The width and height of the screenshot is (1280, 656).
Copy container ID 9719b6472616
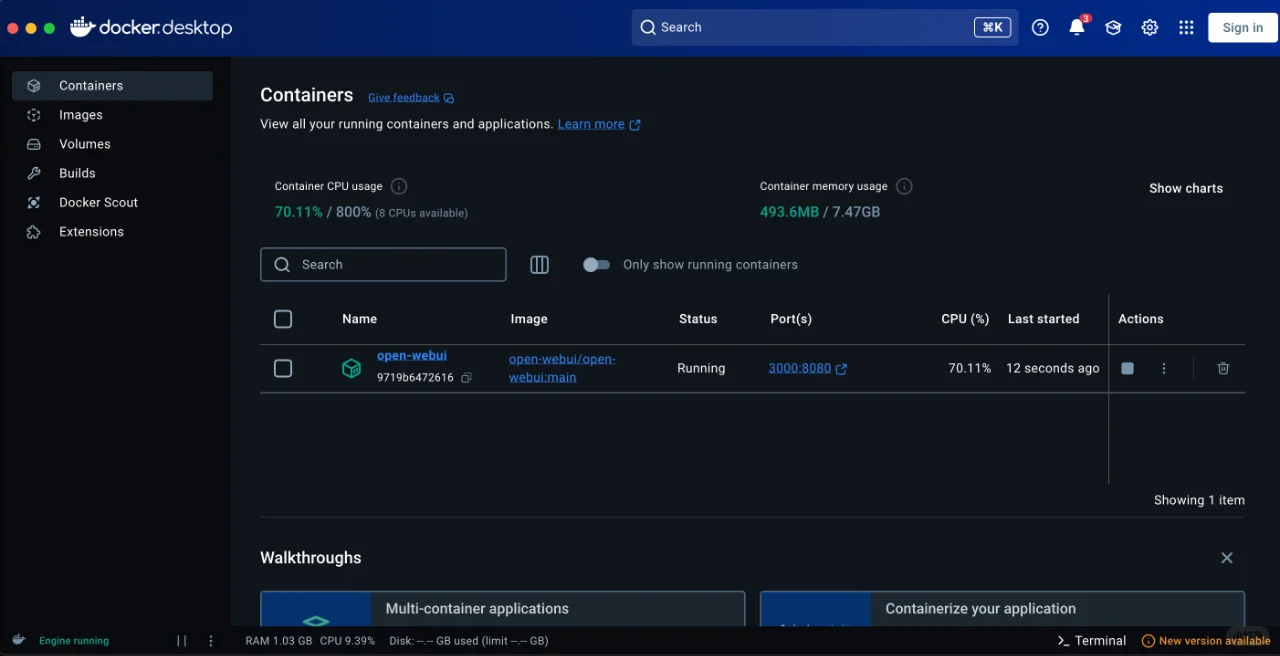pos(466,378)
